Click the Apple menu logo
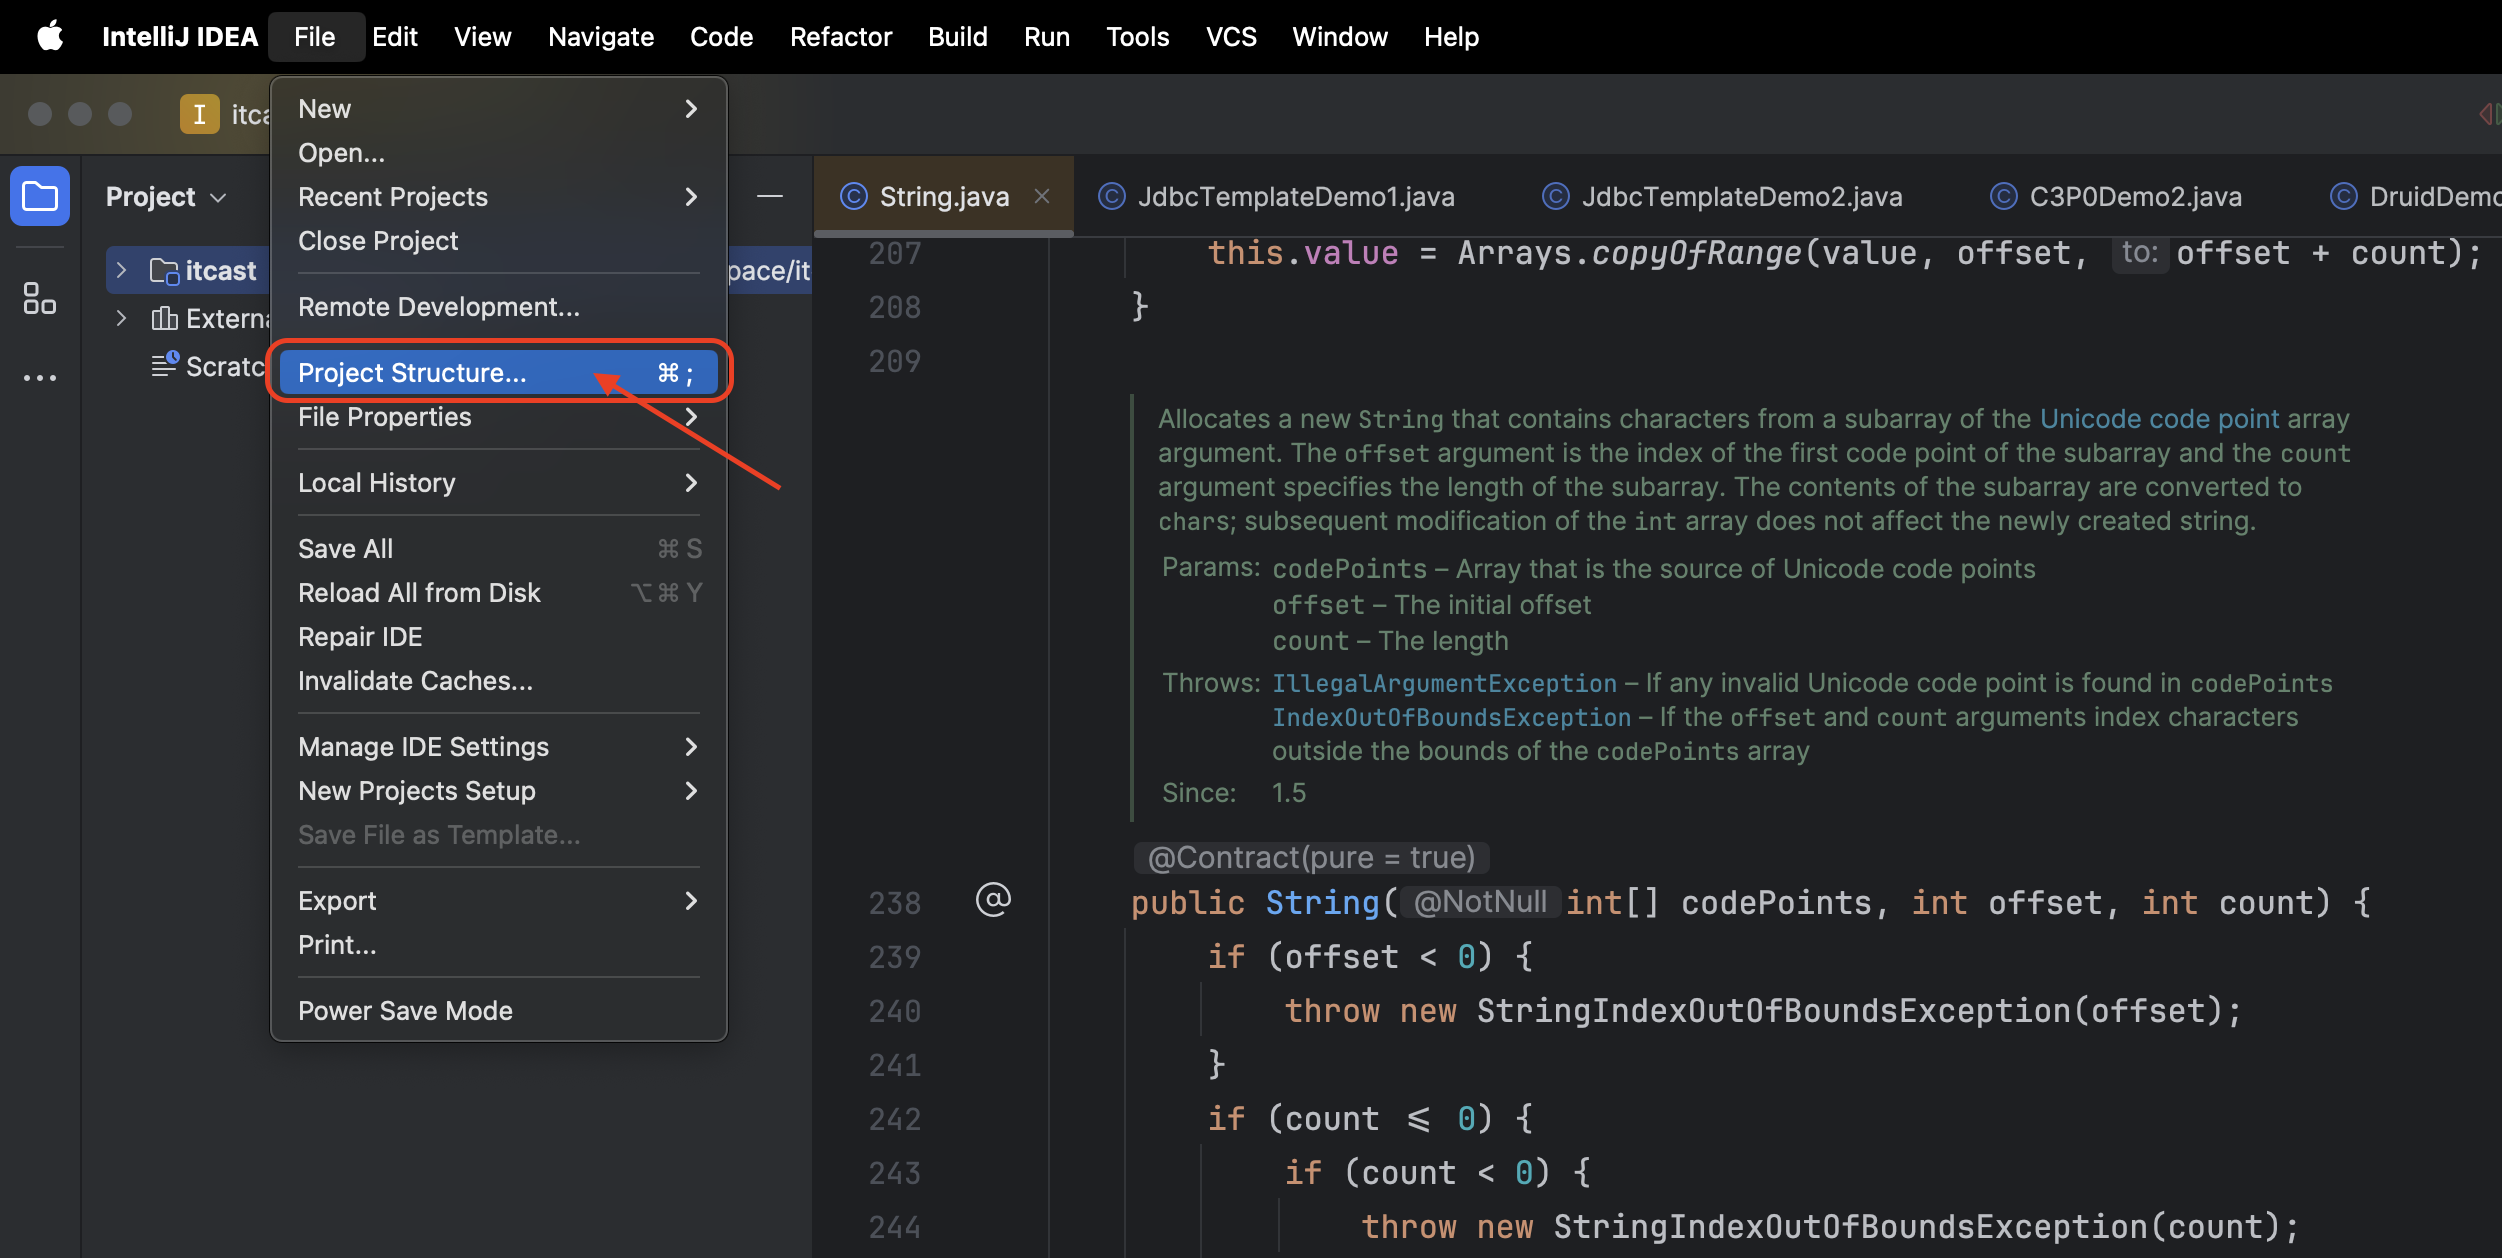This screenshot has width=2502, height=1258. 50,37
